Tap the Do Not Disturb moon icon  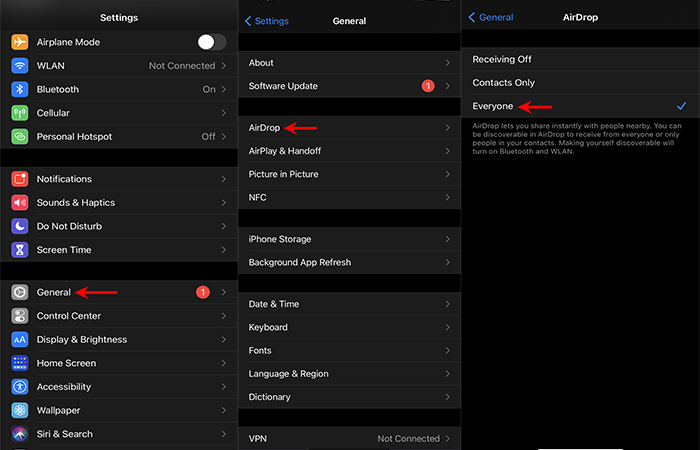pyautogui.click(x=20, y=226)
